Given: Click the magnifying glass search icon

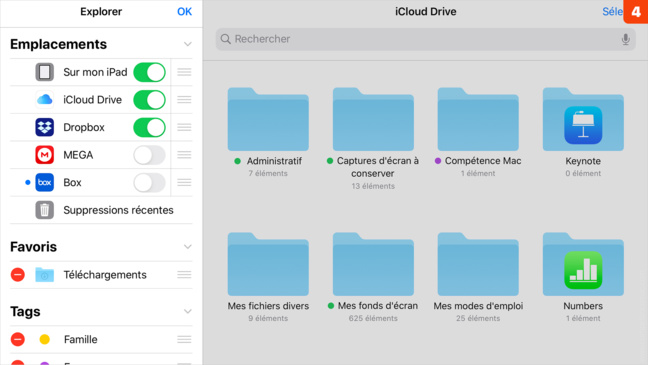Looking at the screenshot, I should point(226,39).
